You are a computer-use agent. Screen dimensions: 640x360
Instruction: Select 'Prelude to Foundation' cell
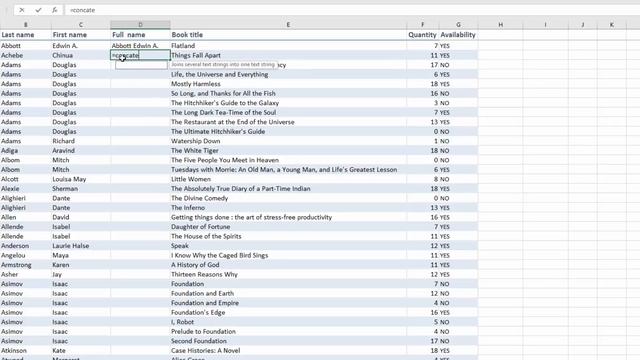[288, 331]
